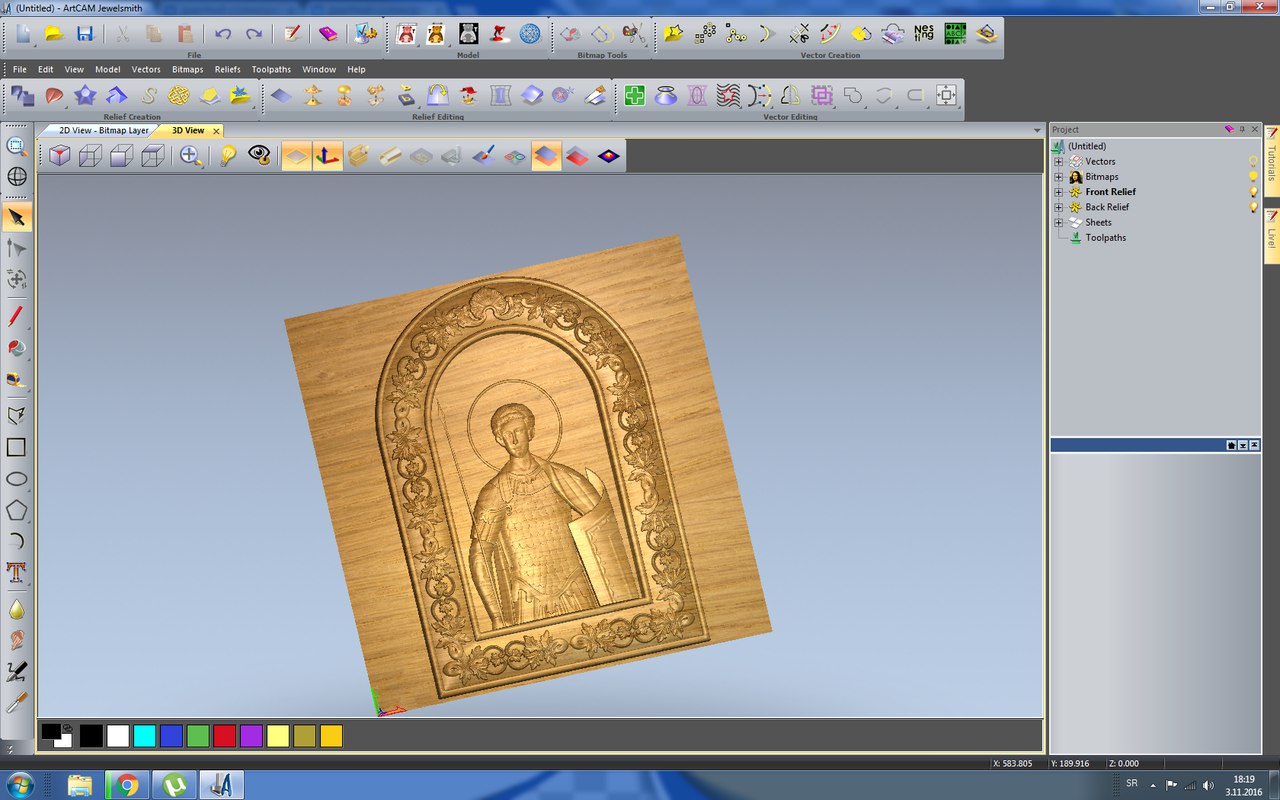Pick the cyan color swatch

coord(144,736)
